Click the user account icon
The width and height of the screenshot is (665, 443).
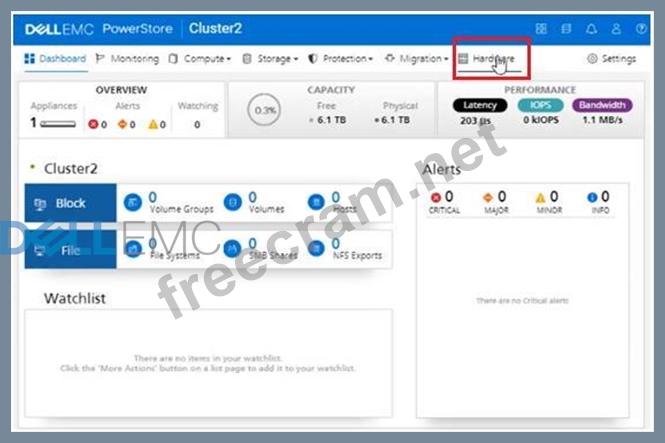pyautogui.click(x=617, y=29)
